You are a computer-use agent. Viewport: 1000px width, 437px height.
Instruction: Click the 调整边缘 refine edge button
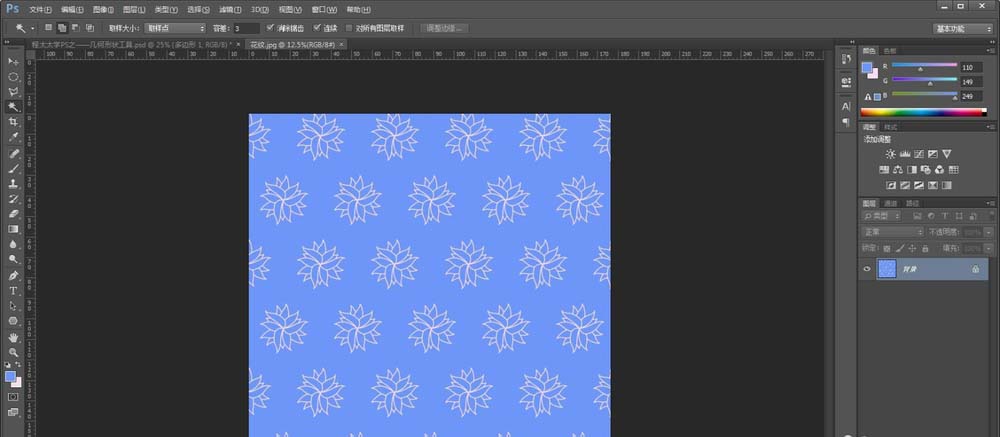pos(444,28)
